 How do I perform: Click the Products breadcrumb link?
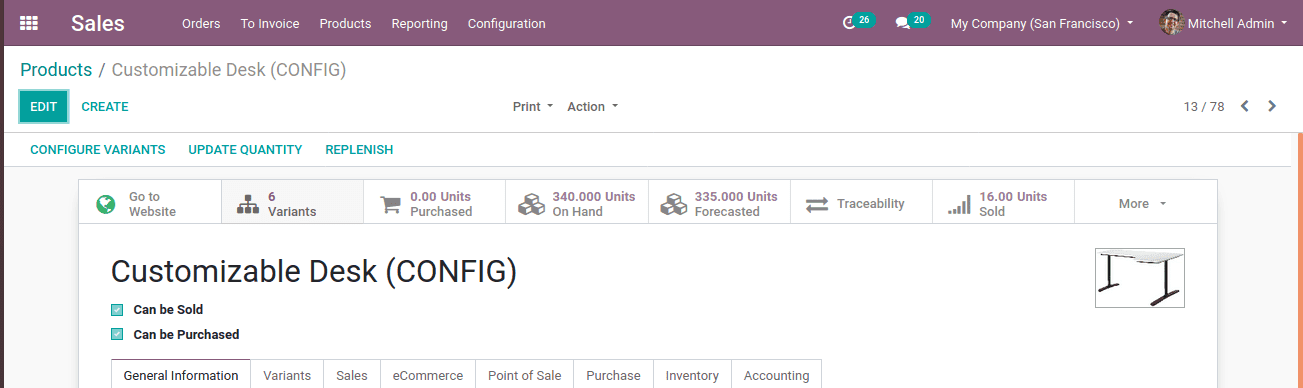[56, 70]
